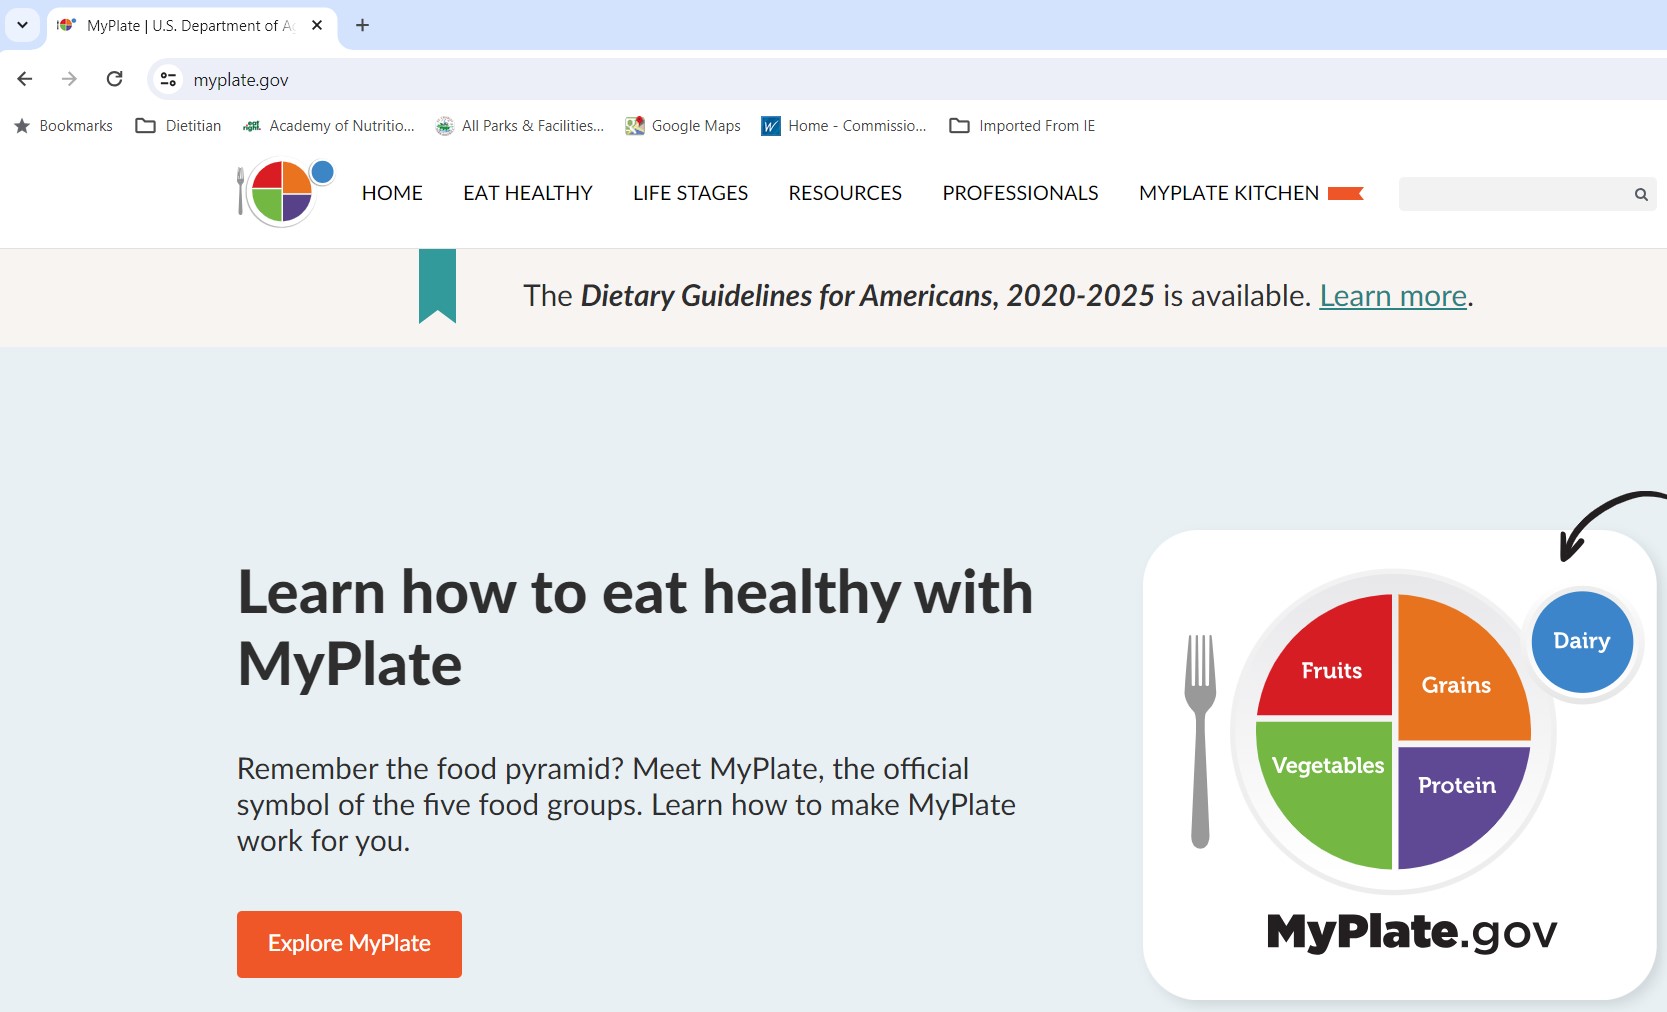Open the All Parks & Facilities bookmark

[x=520, y=125]
